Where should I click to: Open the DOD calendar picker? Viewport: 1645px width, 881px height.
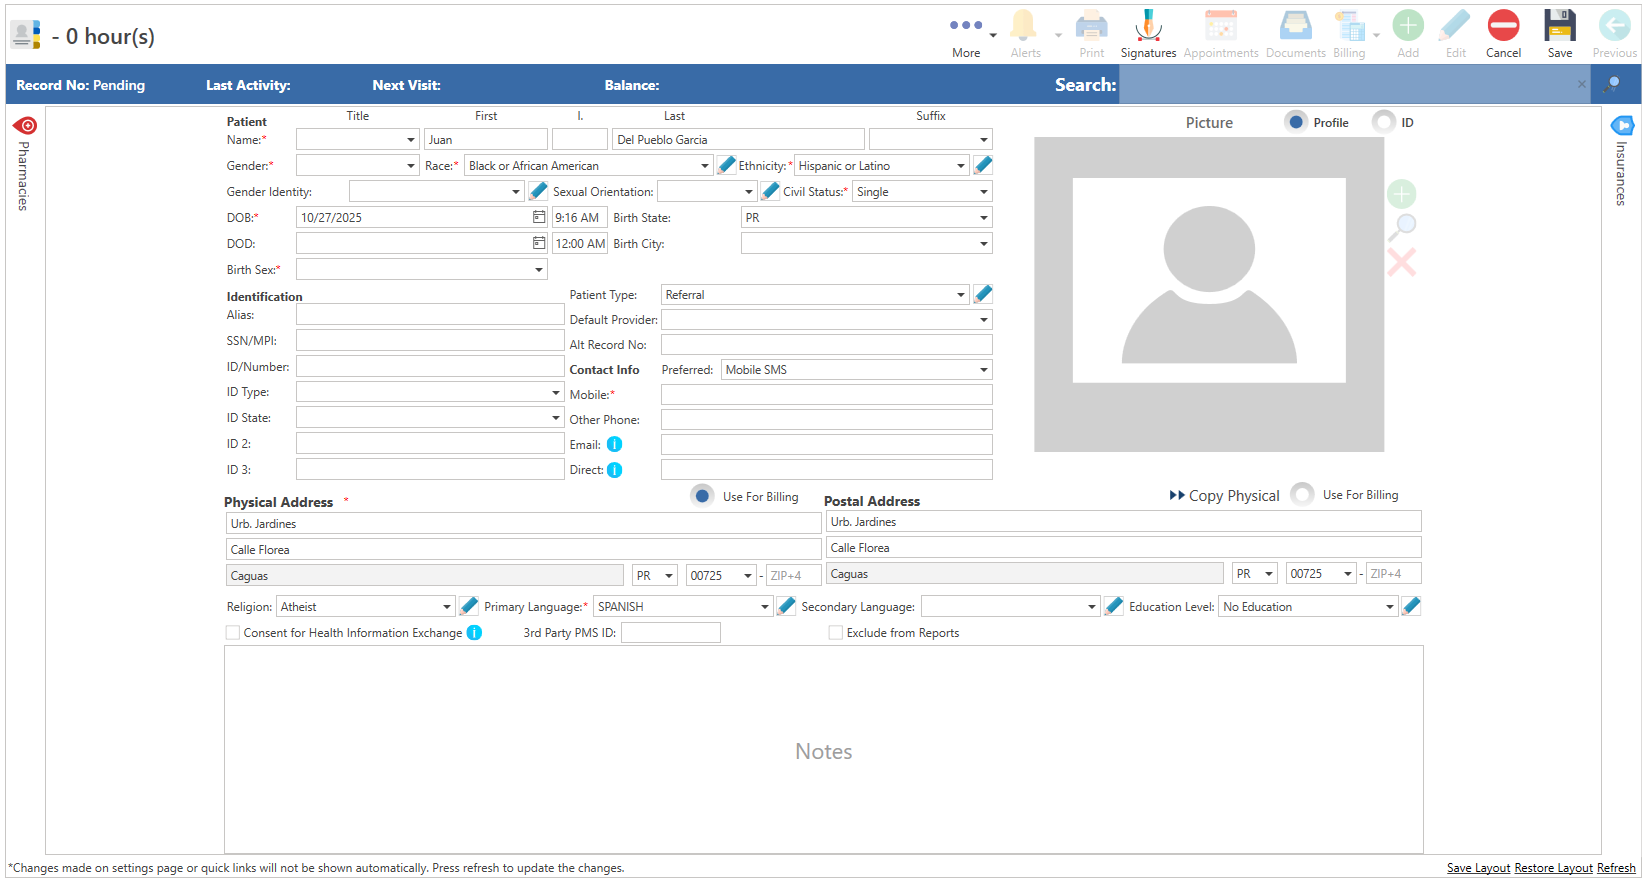[x=539, y=243]
